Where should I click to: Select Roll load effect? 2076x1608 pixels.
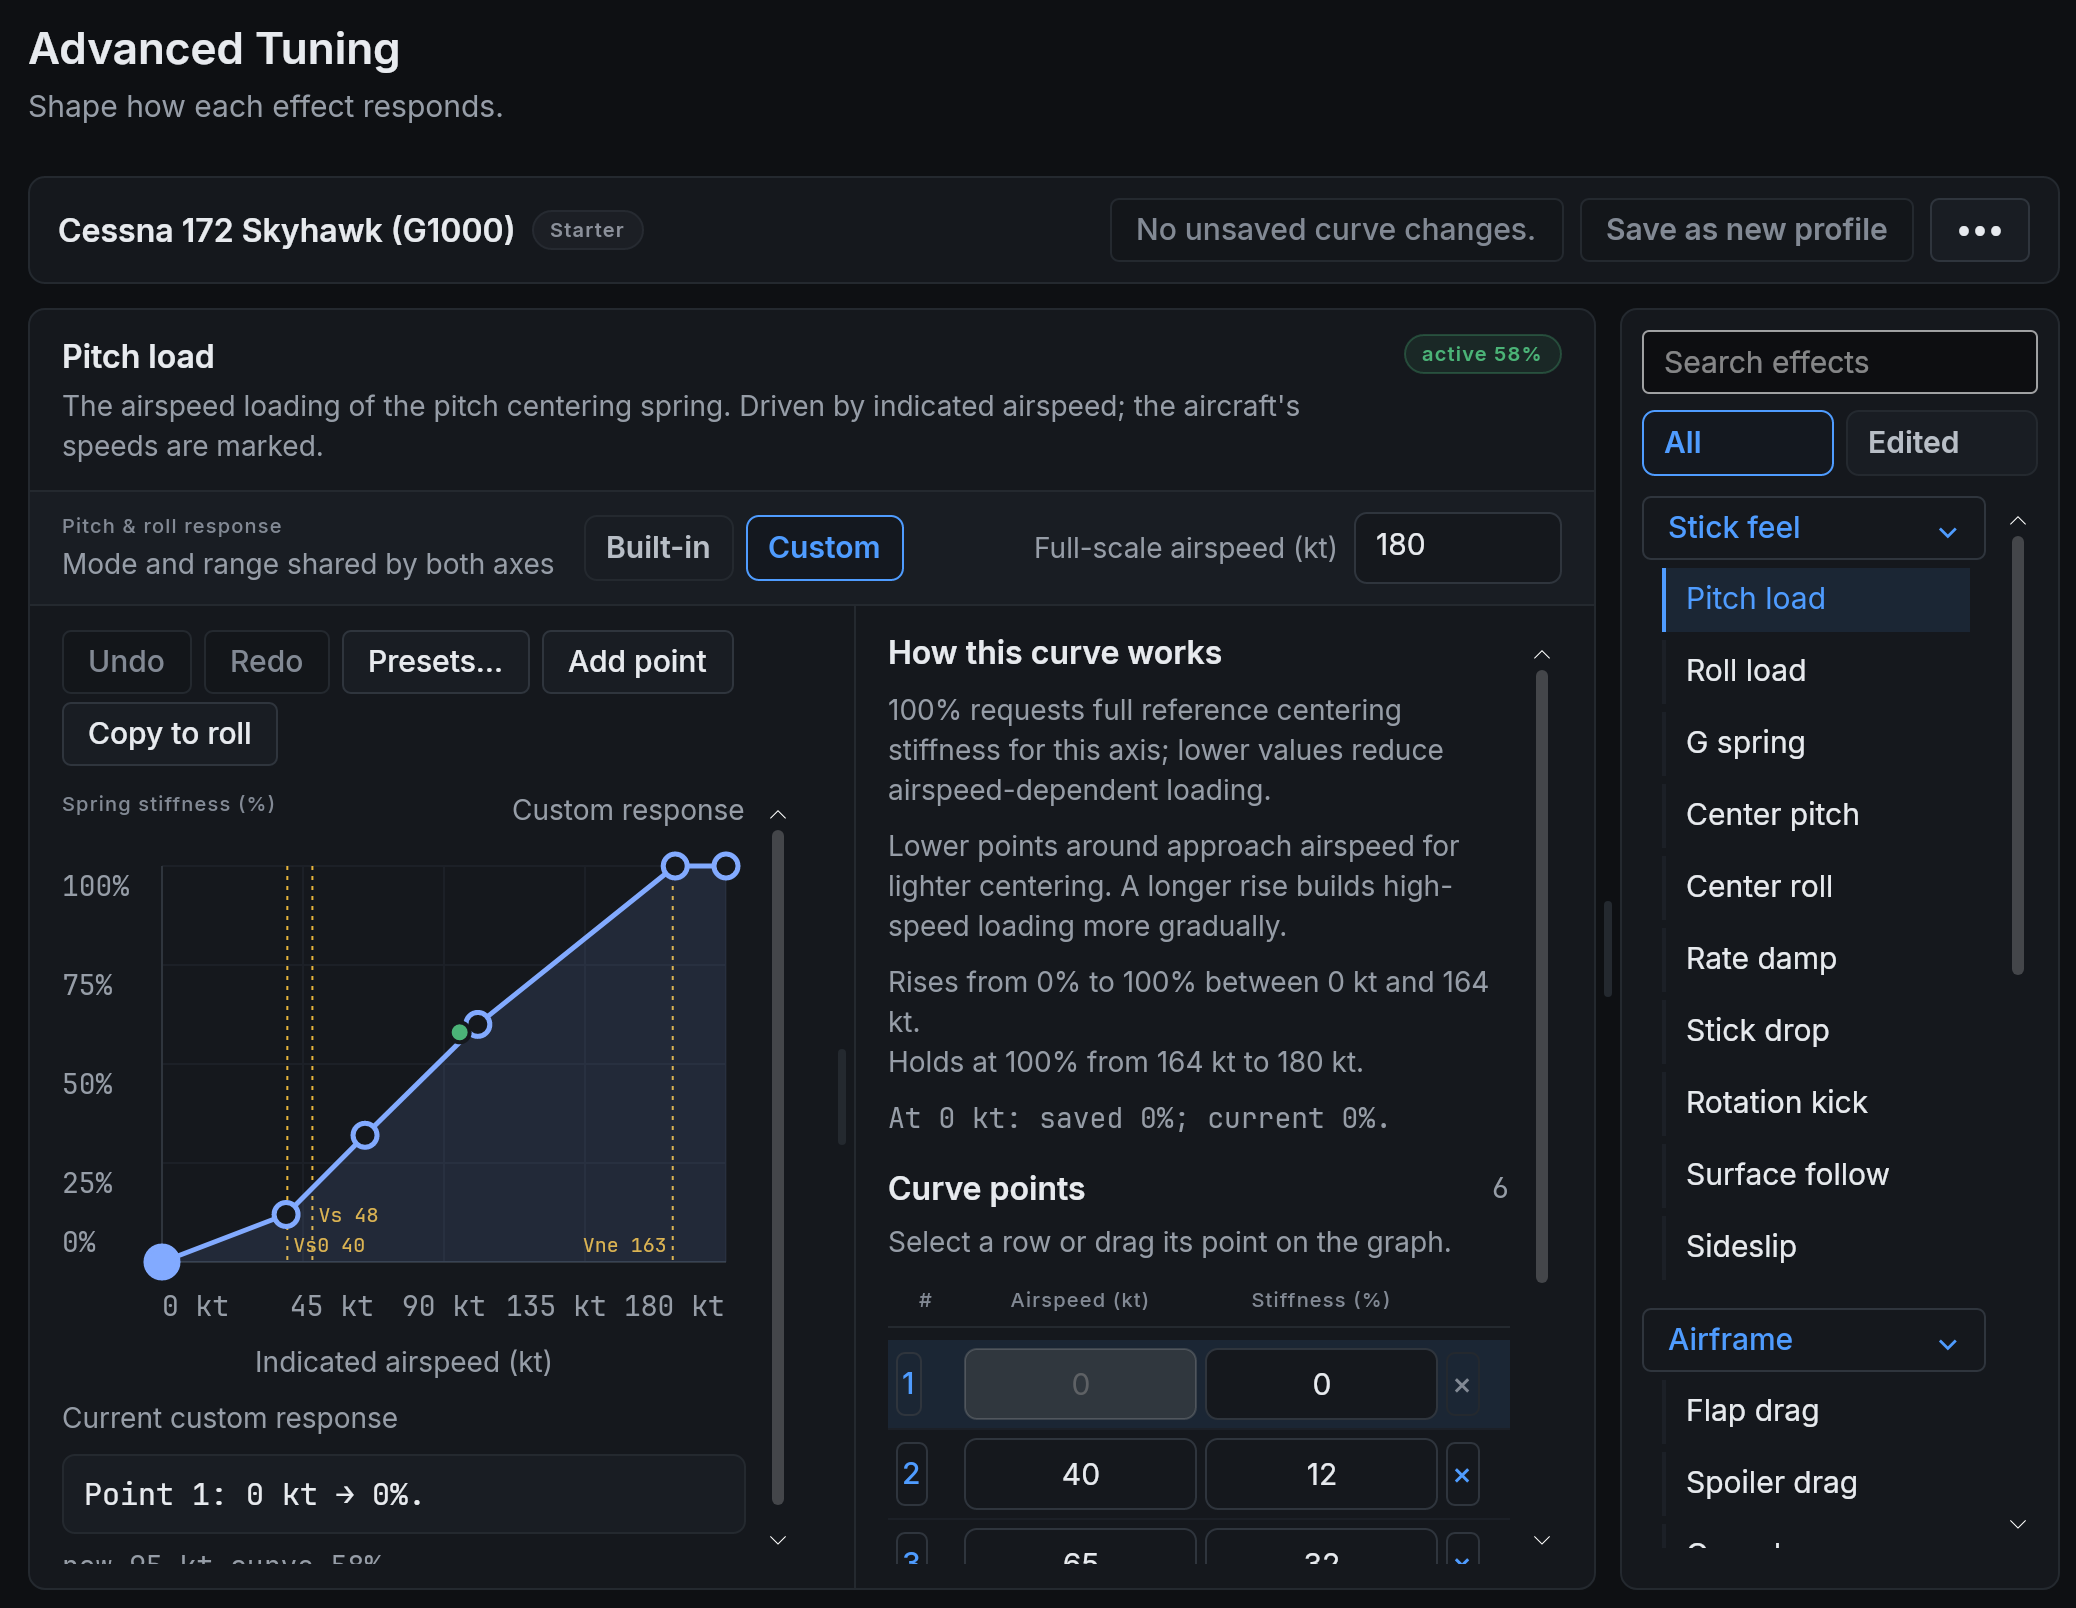pyautogui.click(x=1816, y=671)
